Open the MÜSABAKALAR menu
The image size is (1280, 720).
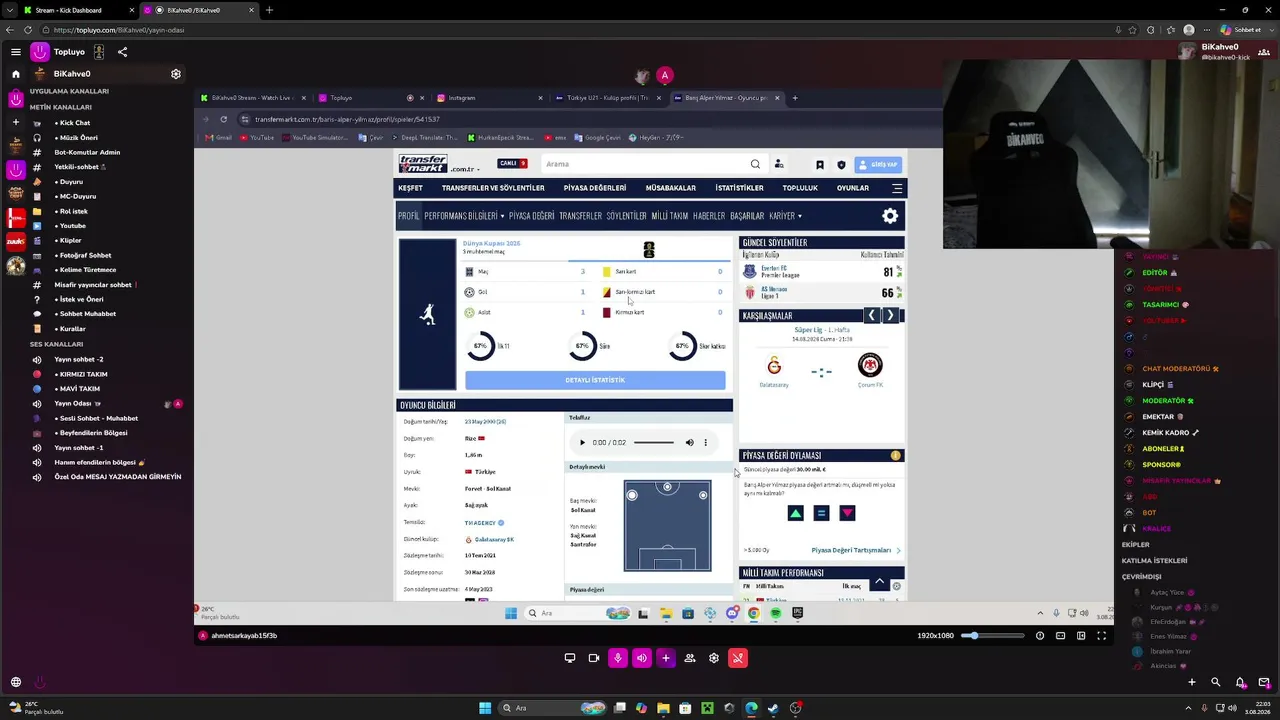pyautogui.click(x=670, y=188)
